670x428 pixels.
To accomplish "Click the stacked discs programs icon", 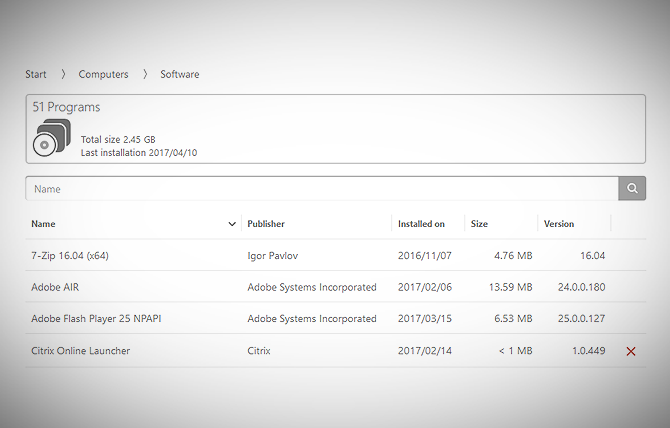I will coord(52,138).
